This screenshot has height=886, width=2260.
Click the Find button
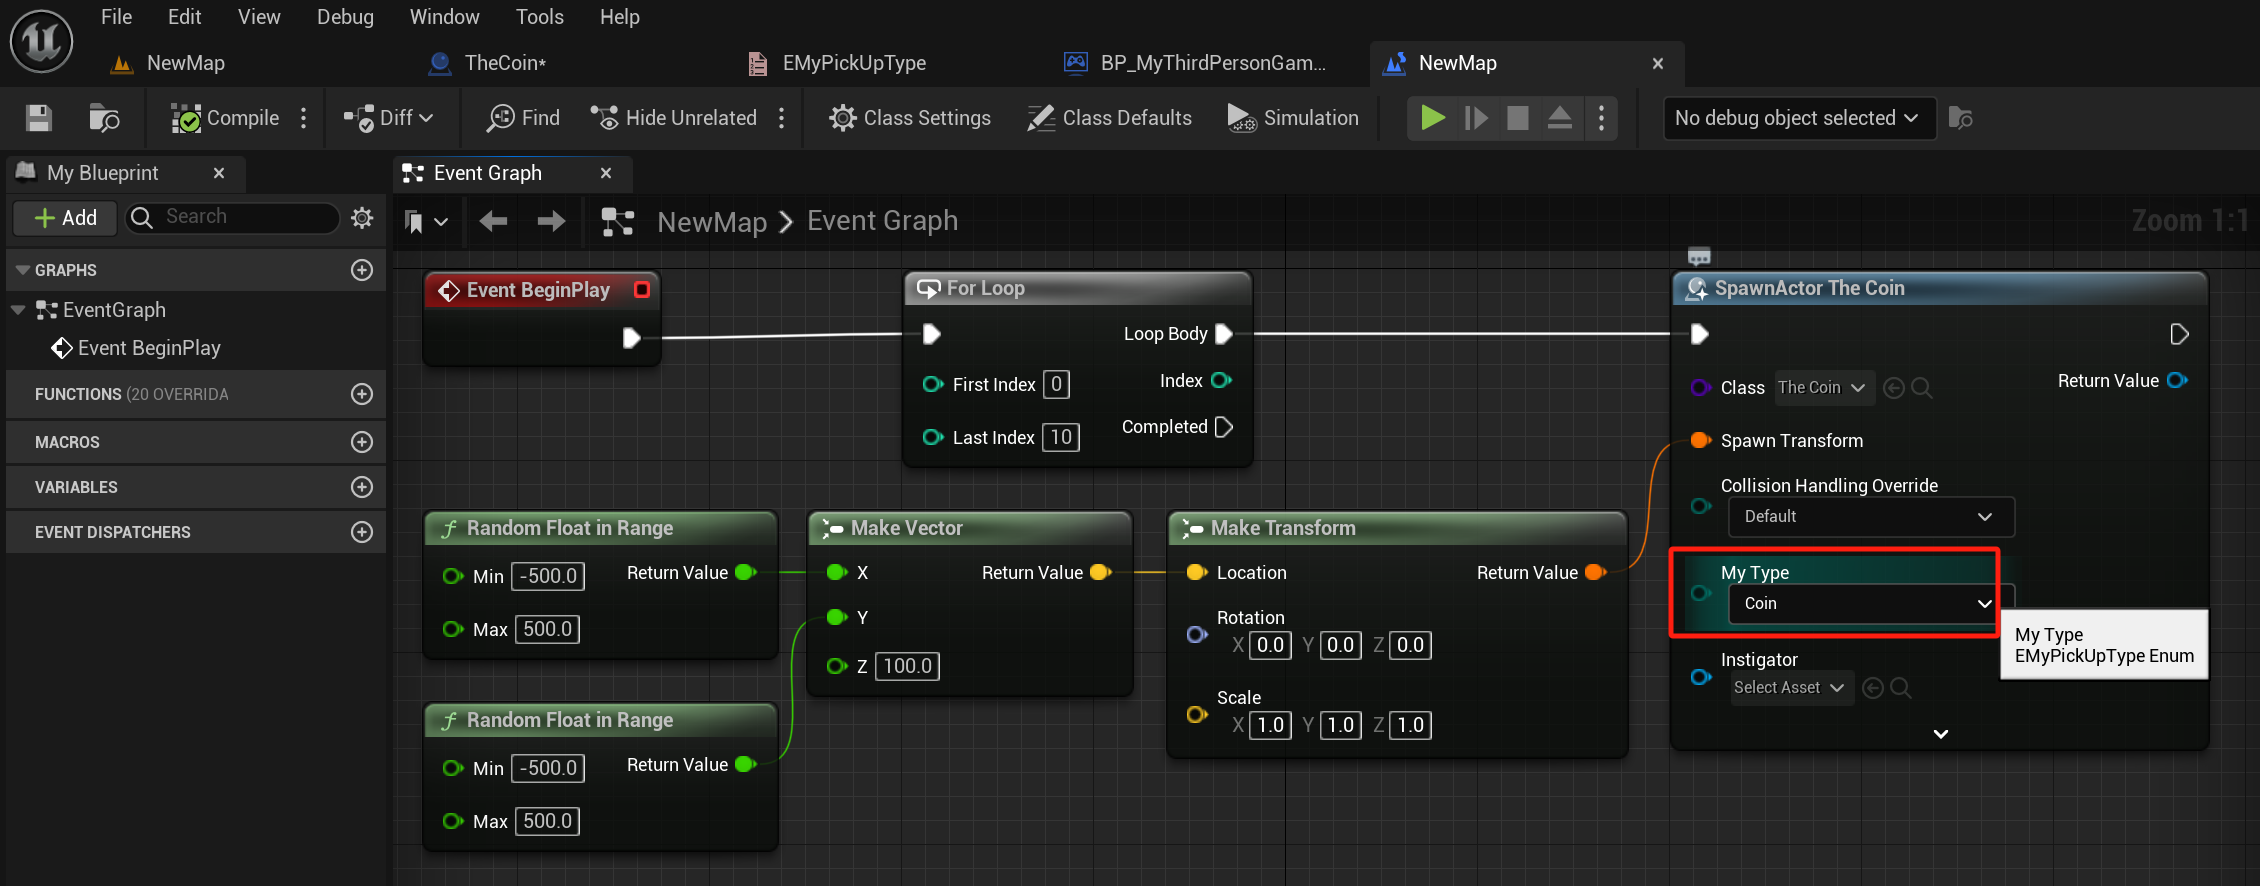[523, 118]
